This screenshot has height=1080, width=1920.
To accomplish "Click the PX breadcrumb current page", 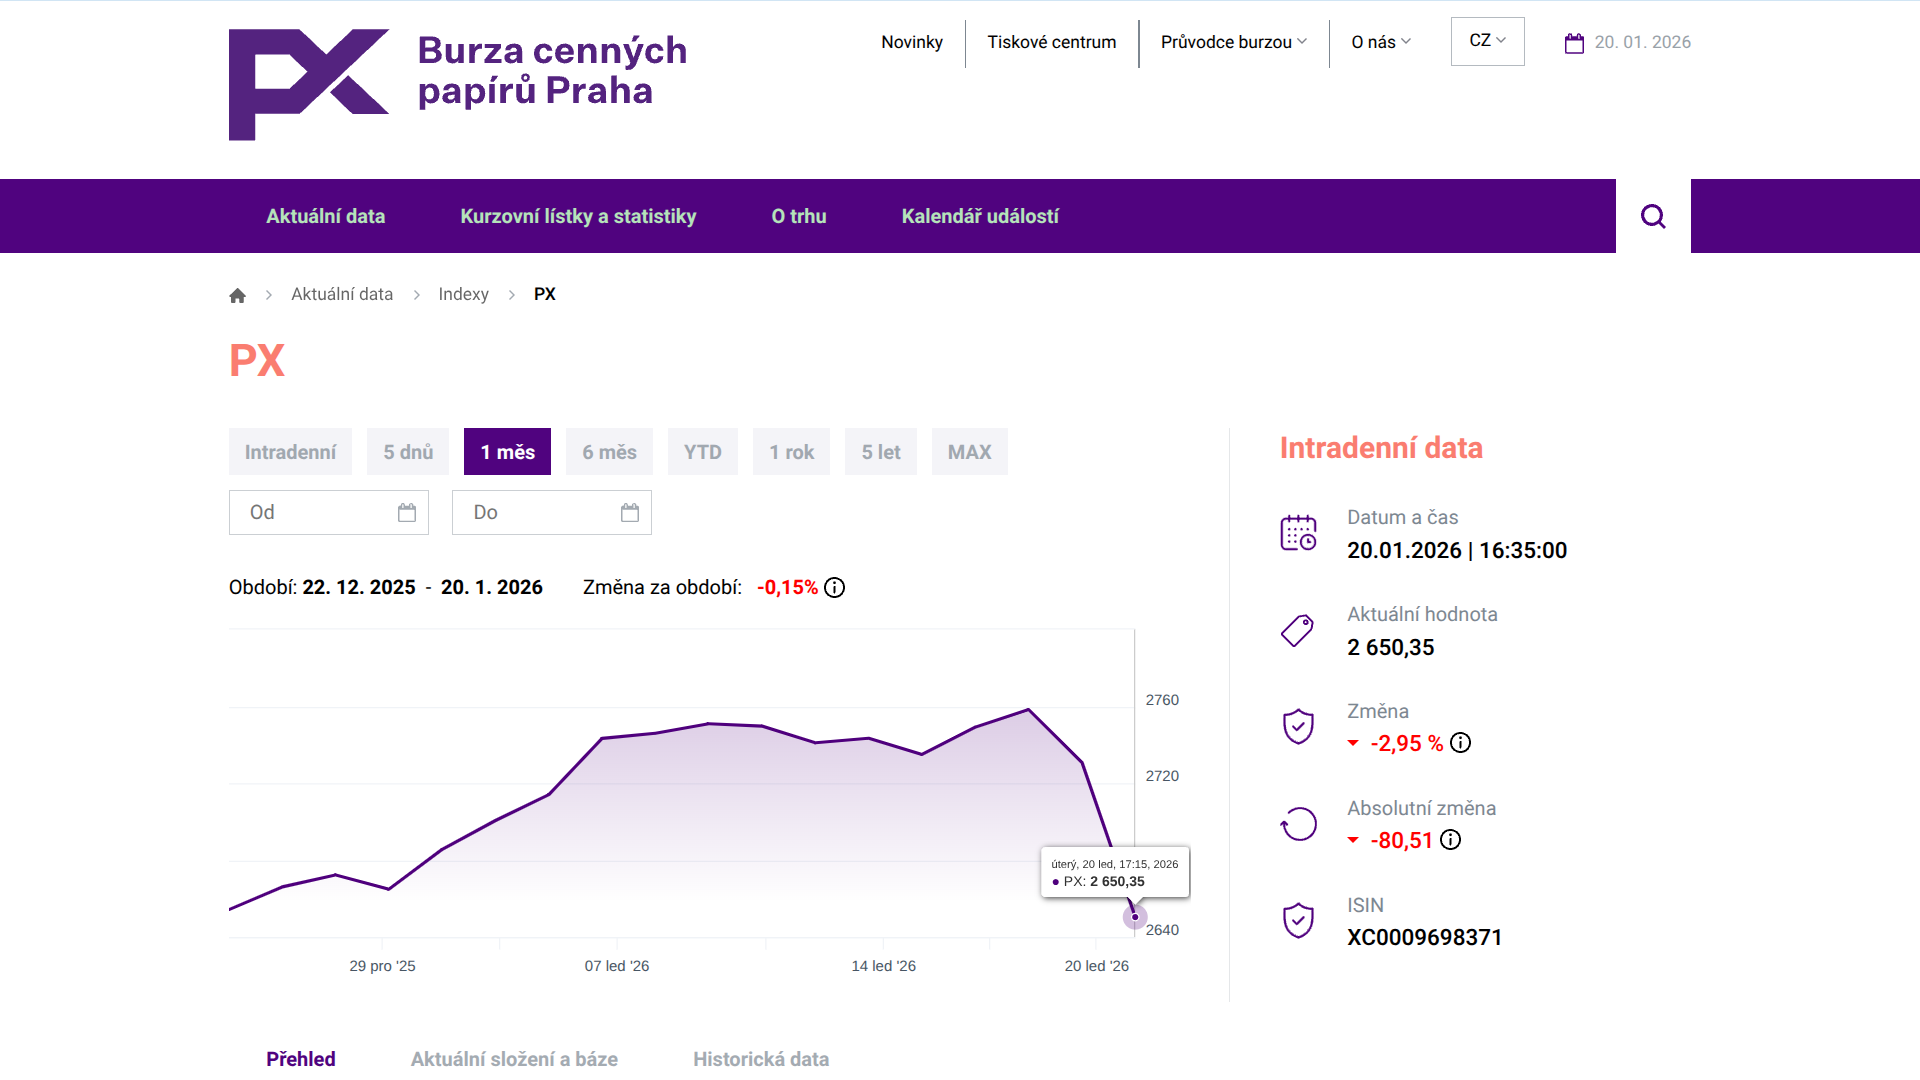I will tap(545, 294).
